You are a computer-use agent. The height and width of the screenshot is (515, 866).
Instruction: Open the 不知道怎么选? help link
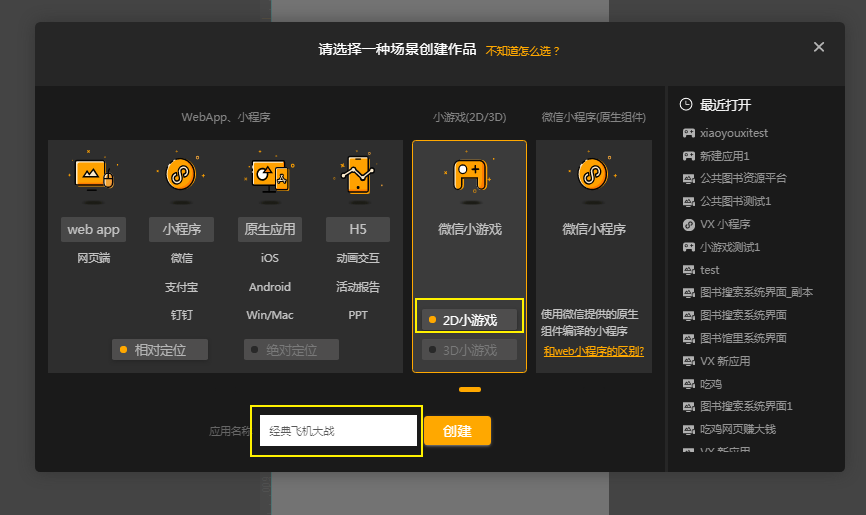[522, 51]
